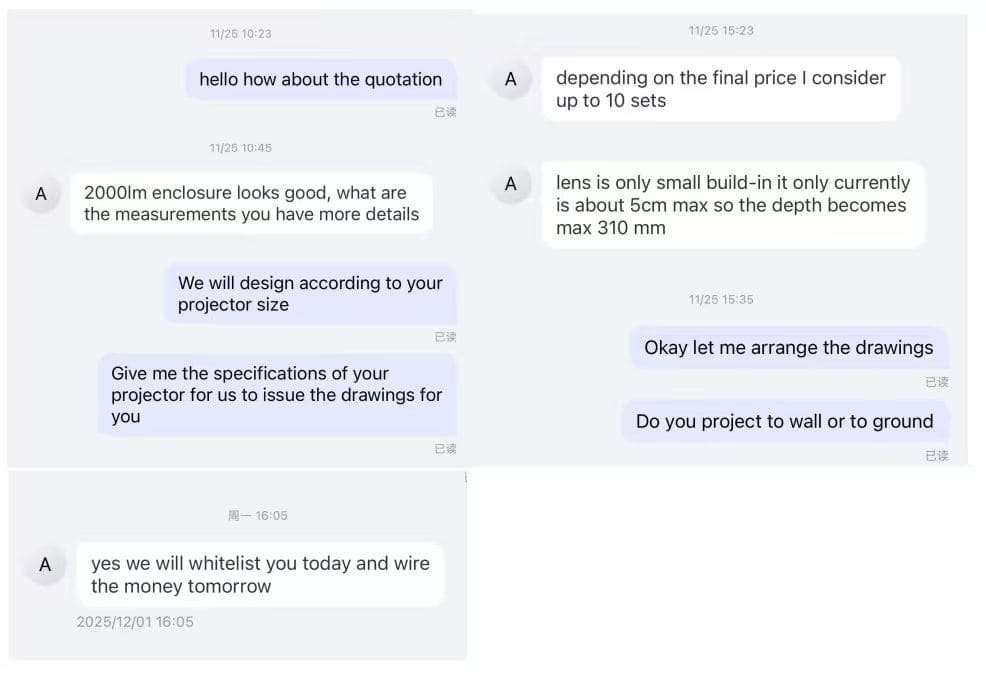Select the 2025/12/01 16:05 date label

(135, 622)
